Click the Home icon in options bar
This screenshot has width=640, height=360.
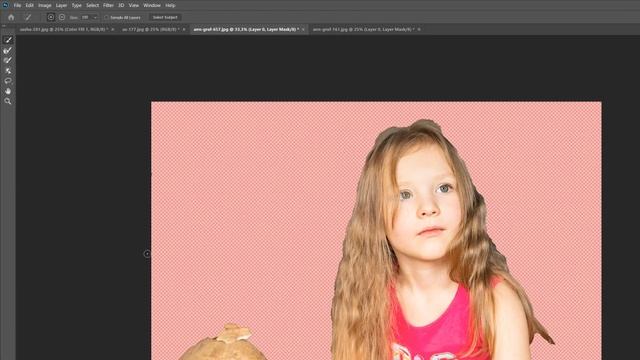[11, 18]
